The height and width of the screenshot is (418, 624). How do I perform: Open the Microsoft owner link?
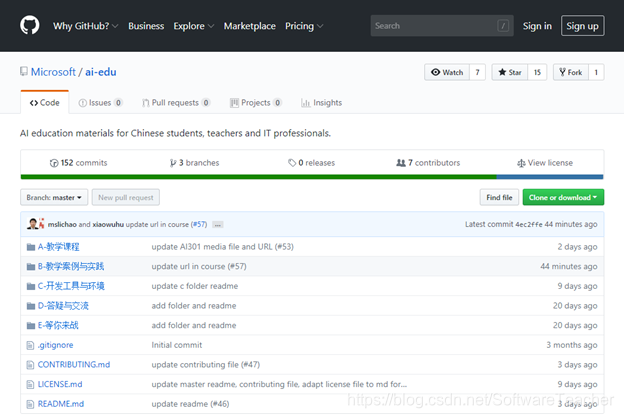[53, 72]
